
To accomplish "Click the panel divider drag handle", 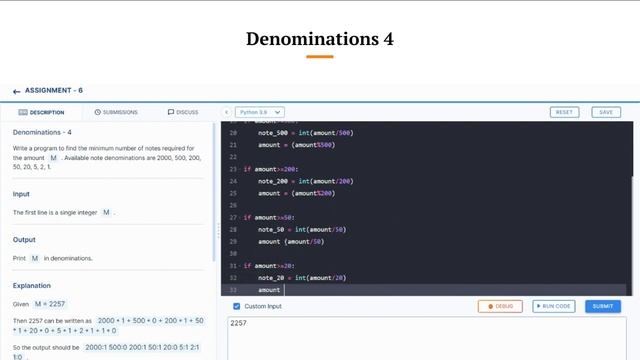I will click(x=218, y=231).
